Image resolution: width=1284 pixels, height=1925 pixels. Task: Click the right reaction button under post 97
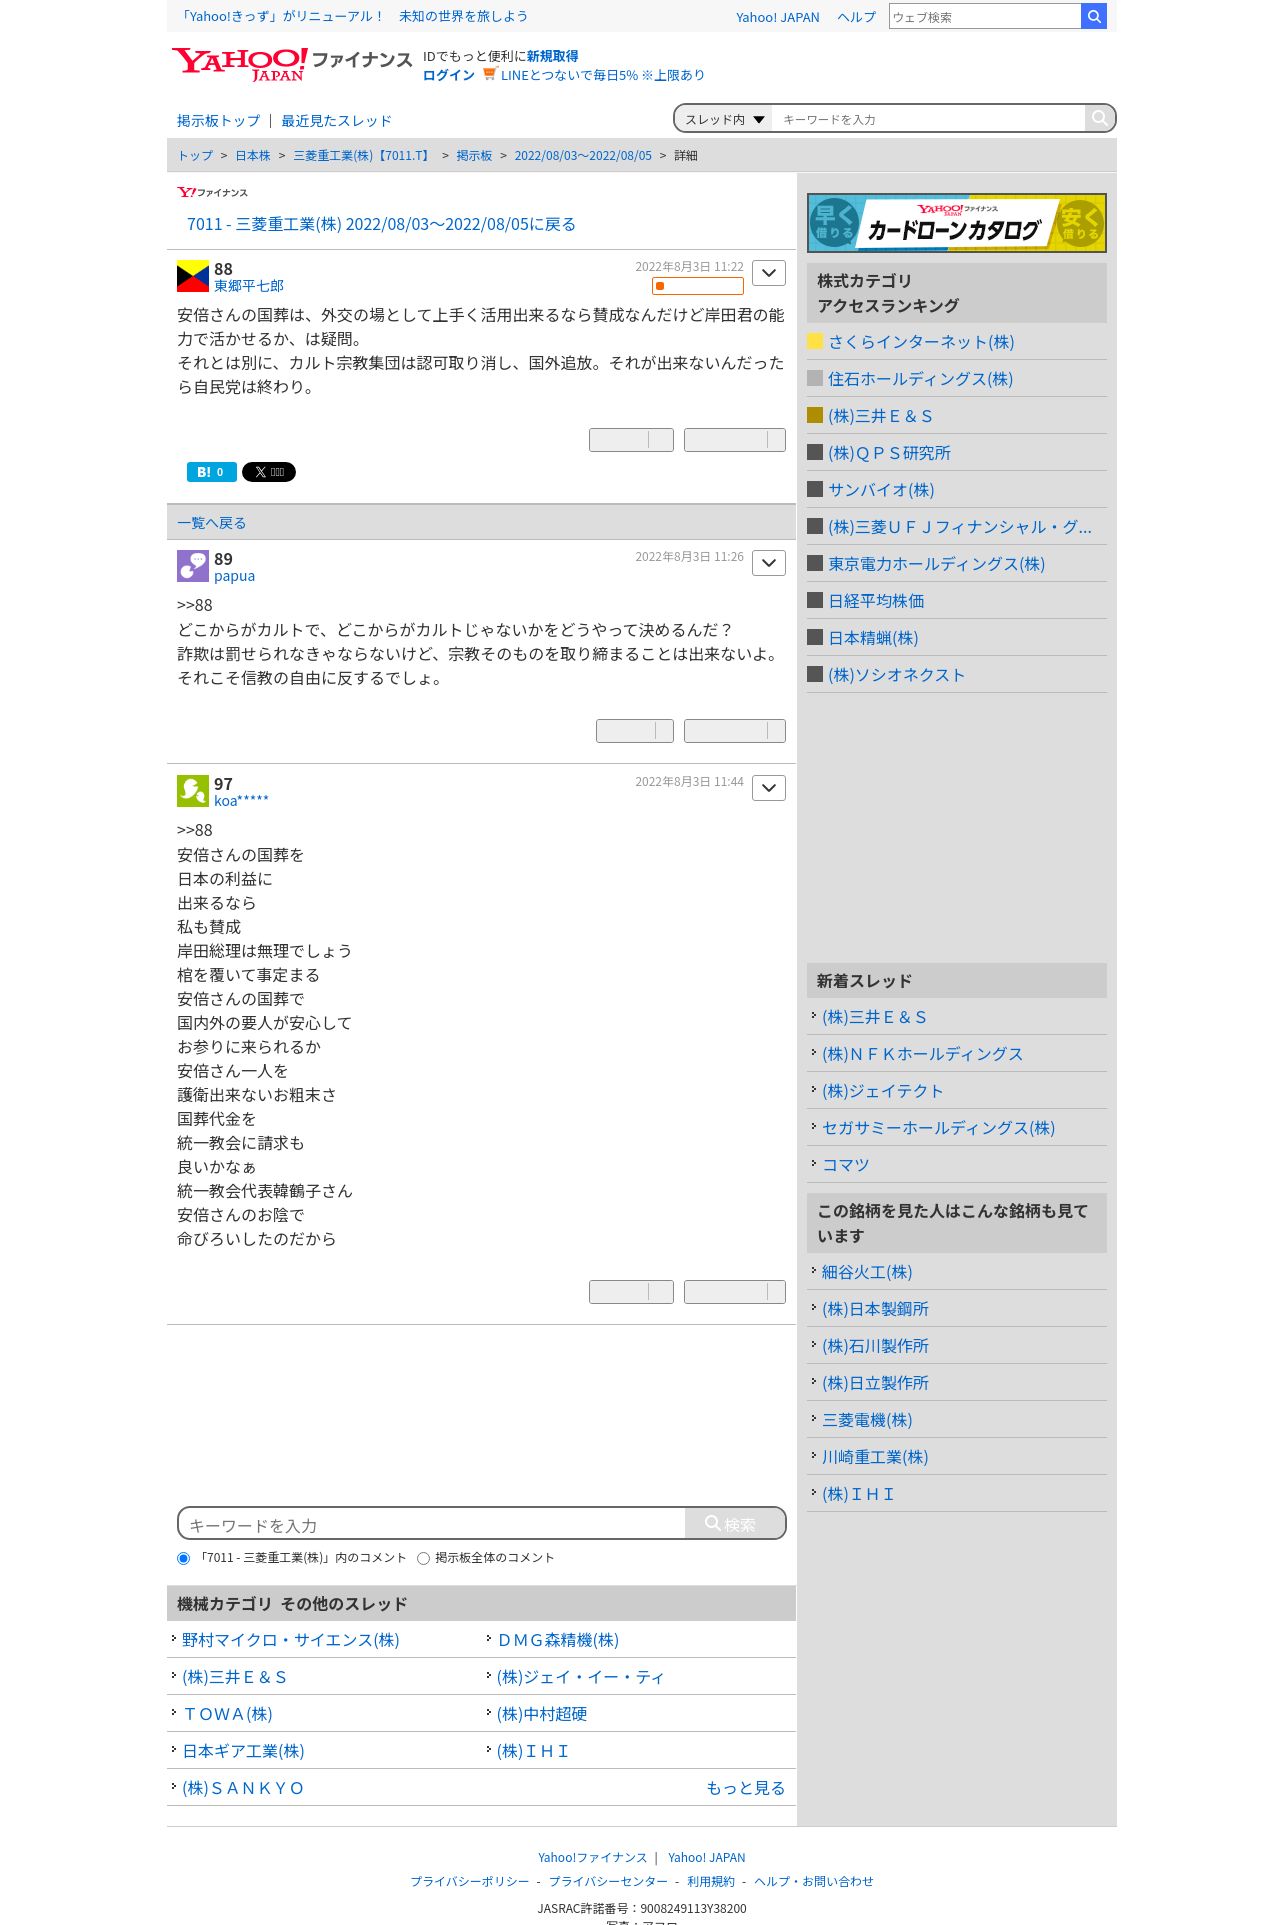coord(735,1292)
